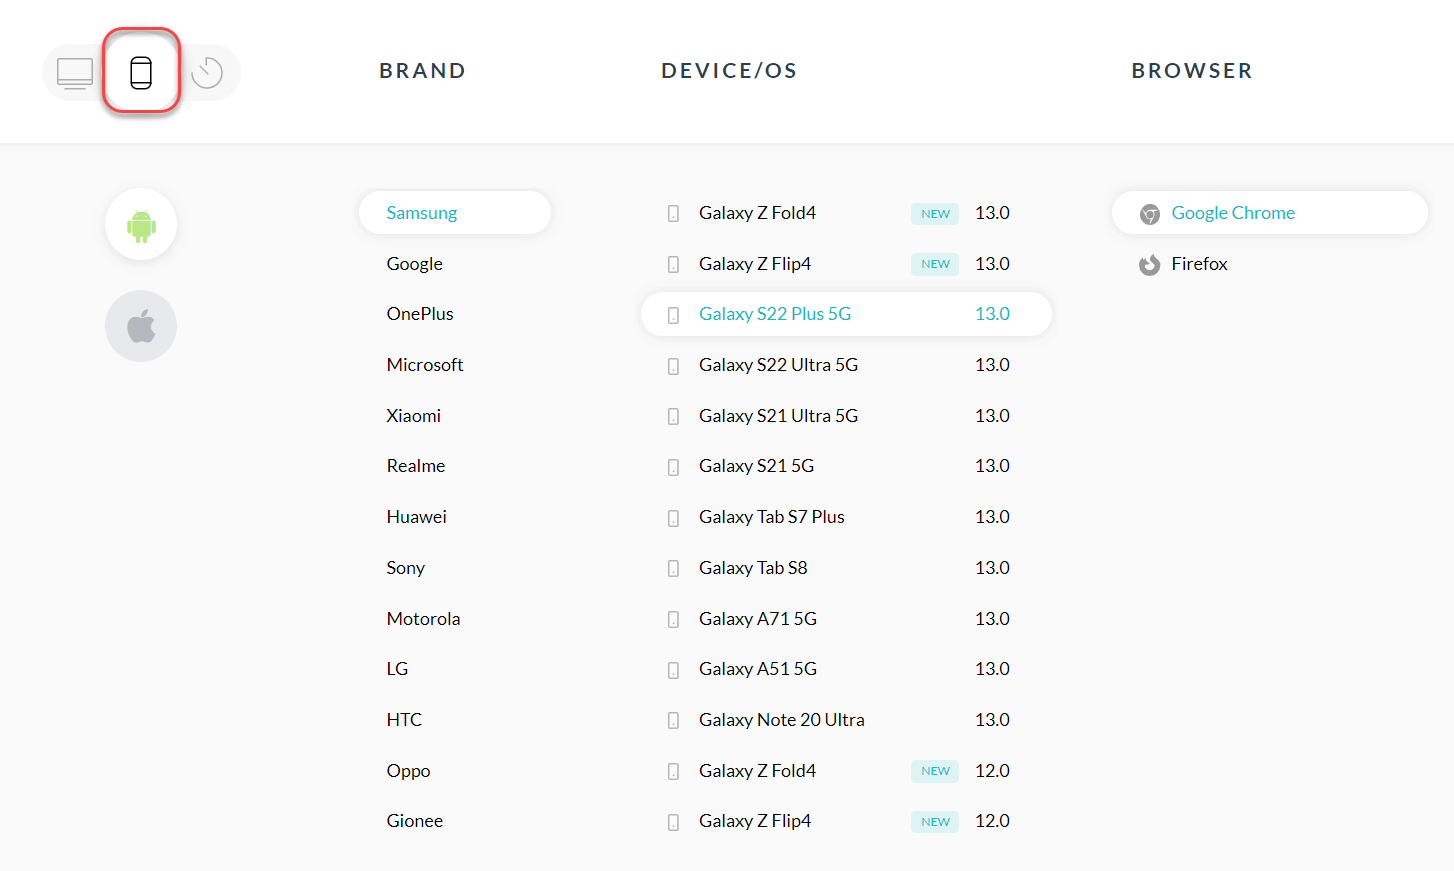Pick OnePlus from the brand list
The image size is (1454, 871).
420,314
